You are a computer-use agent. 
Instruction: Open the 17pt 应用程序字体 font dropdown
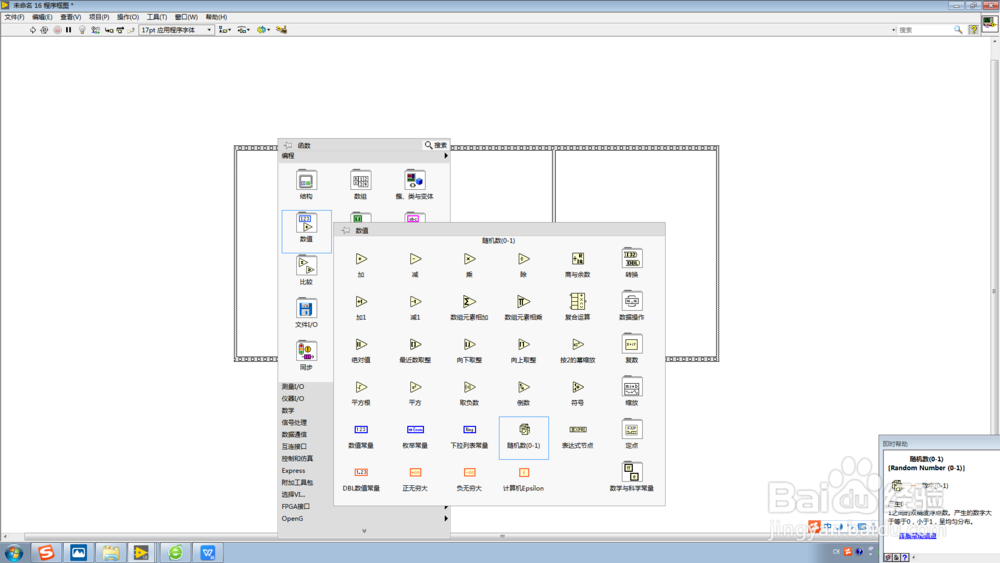(176, 30)
